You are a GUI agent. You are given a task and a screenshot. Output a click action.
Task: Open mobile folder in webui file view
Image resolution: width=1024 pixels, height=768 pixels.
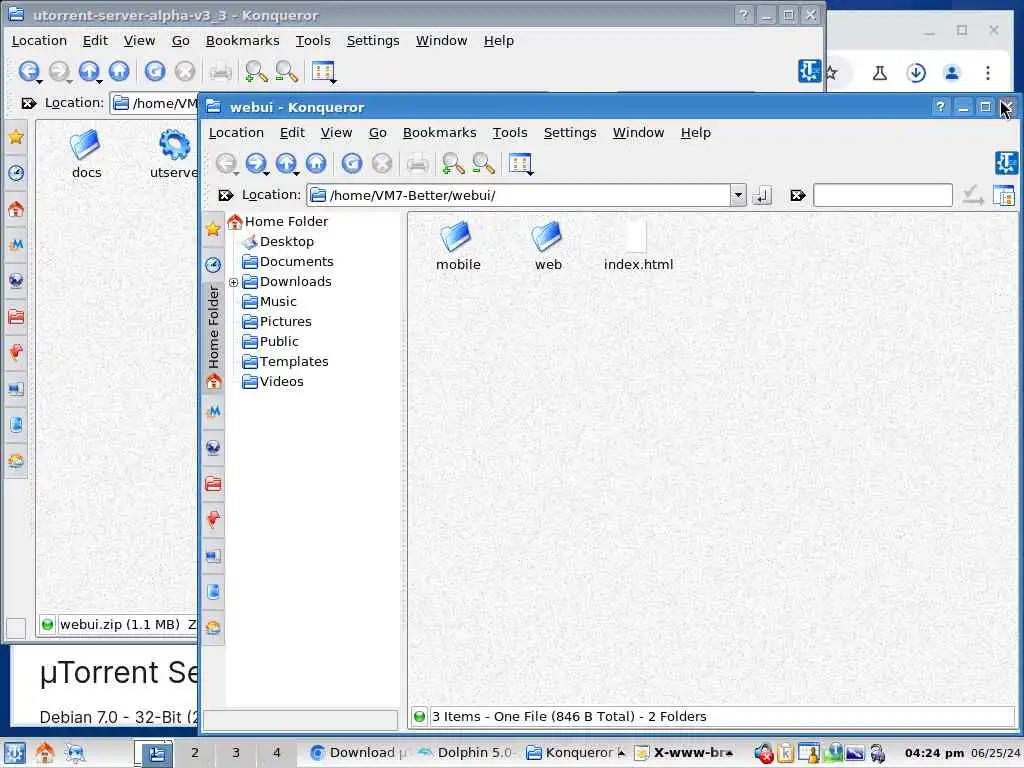click(458, 246)
